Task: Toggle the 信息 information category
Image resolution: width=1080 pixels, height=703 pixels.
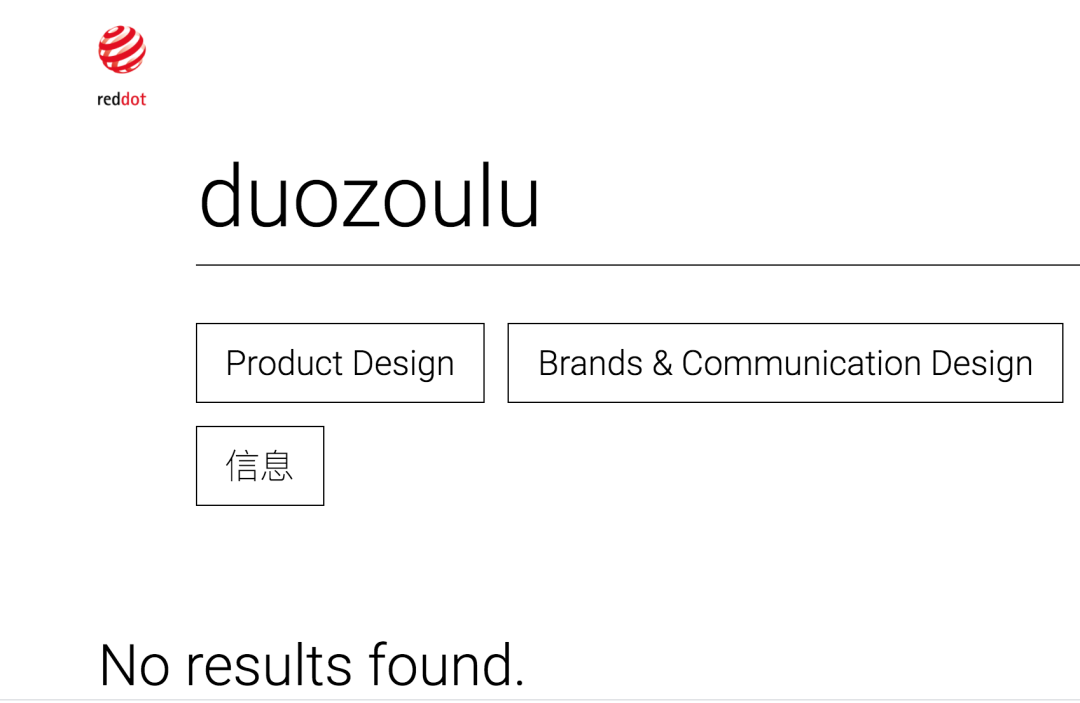Action: (260, 466)
